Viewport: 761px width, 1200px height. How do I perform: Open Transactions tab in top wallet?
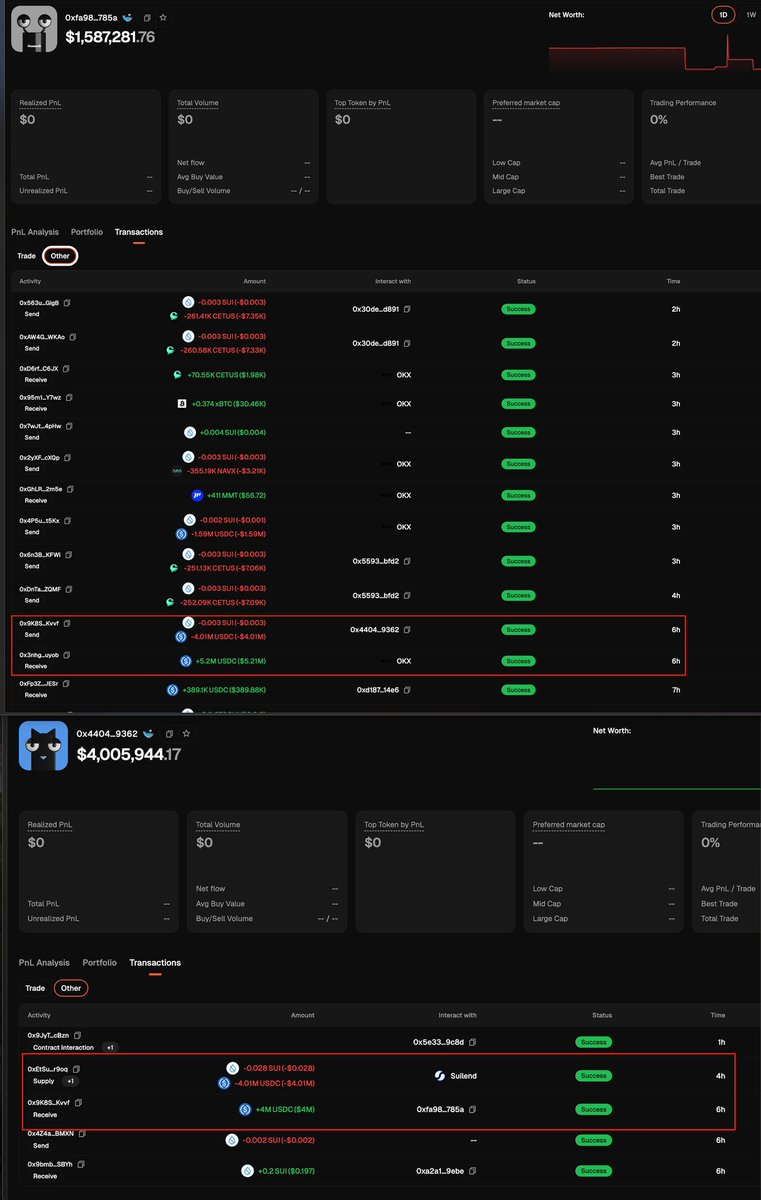point(138,232)
